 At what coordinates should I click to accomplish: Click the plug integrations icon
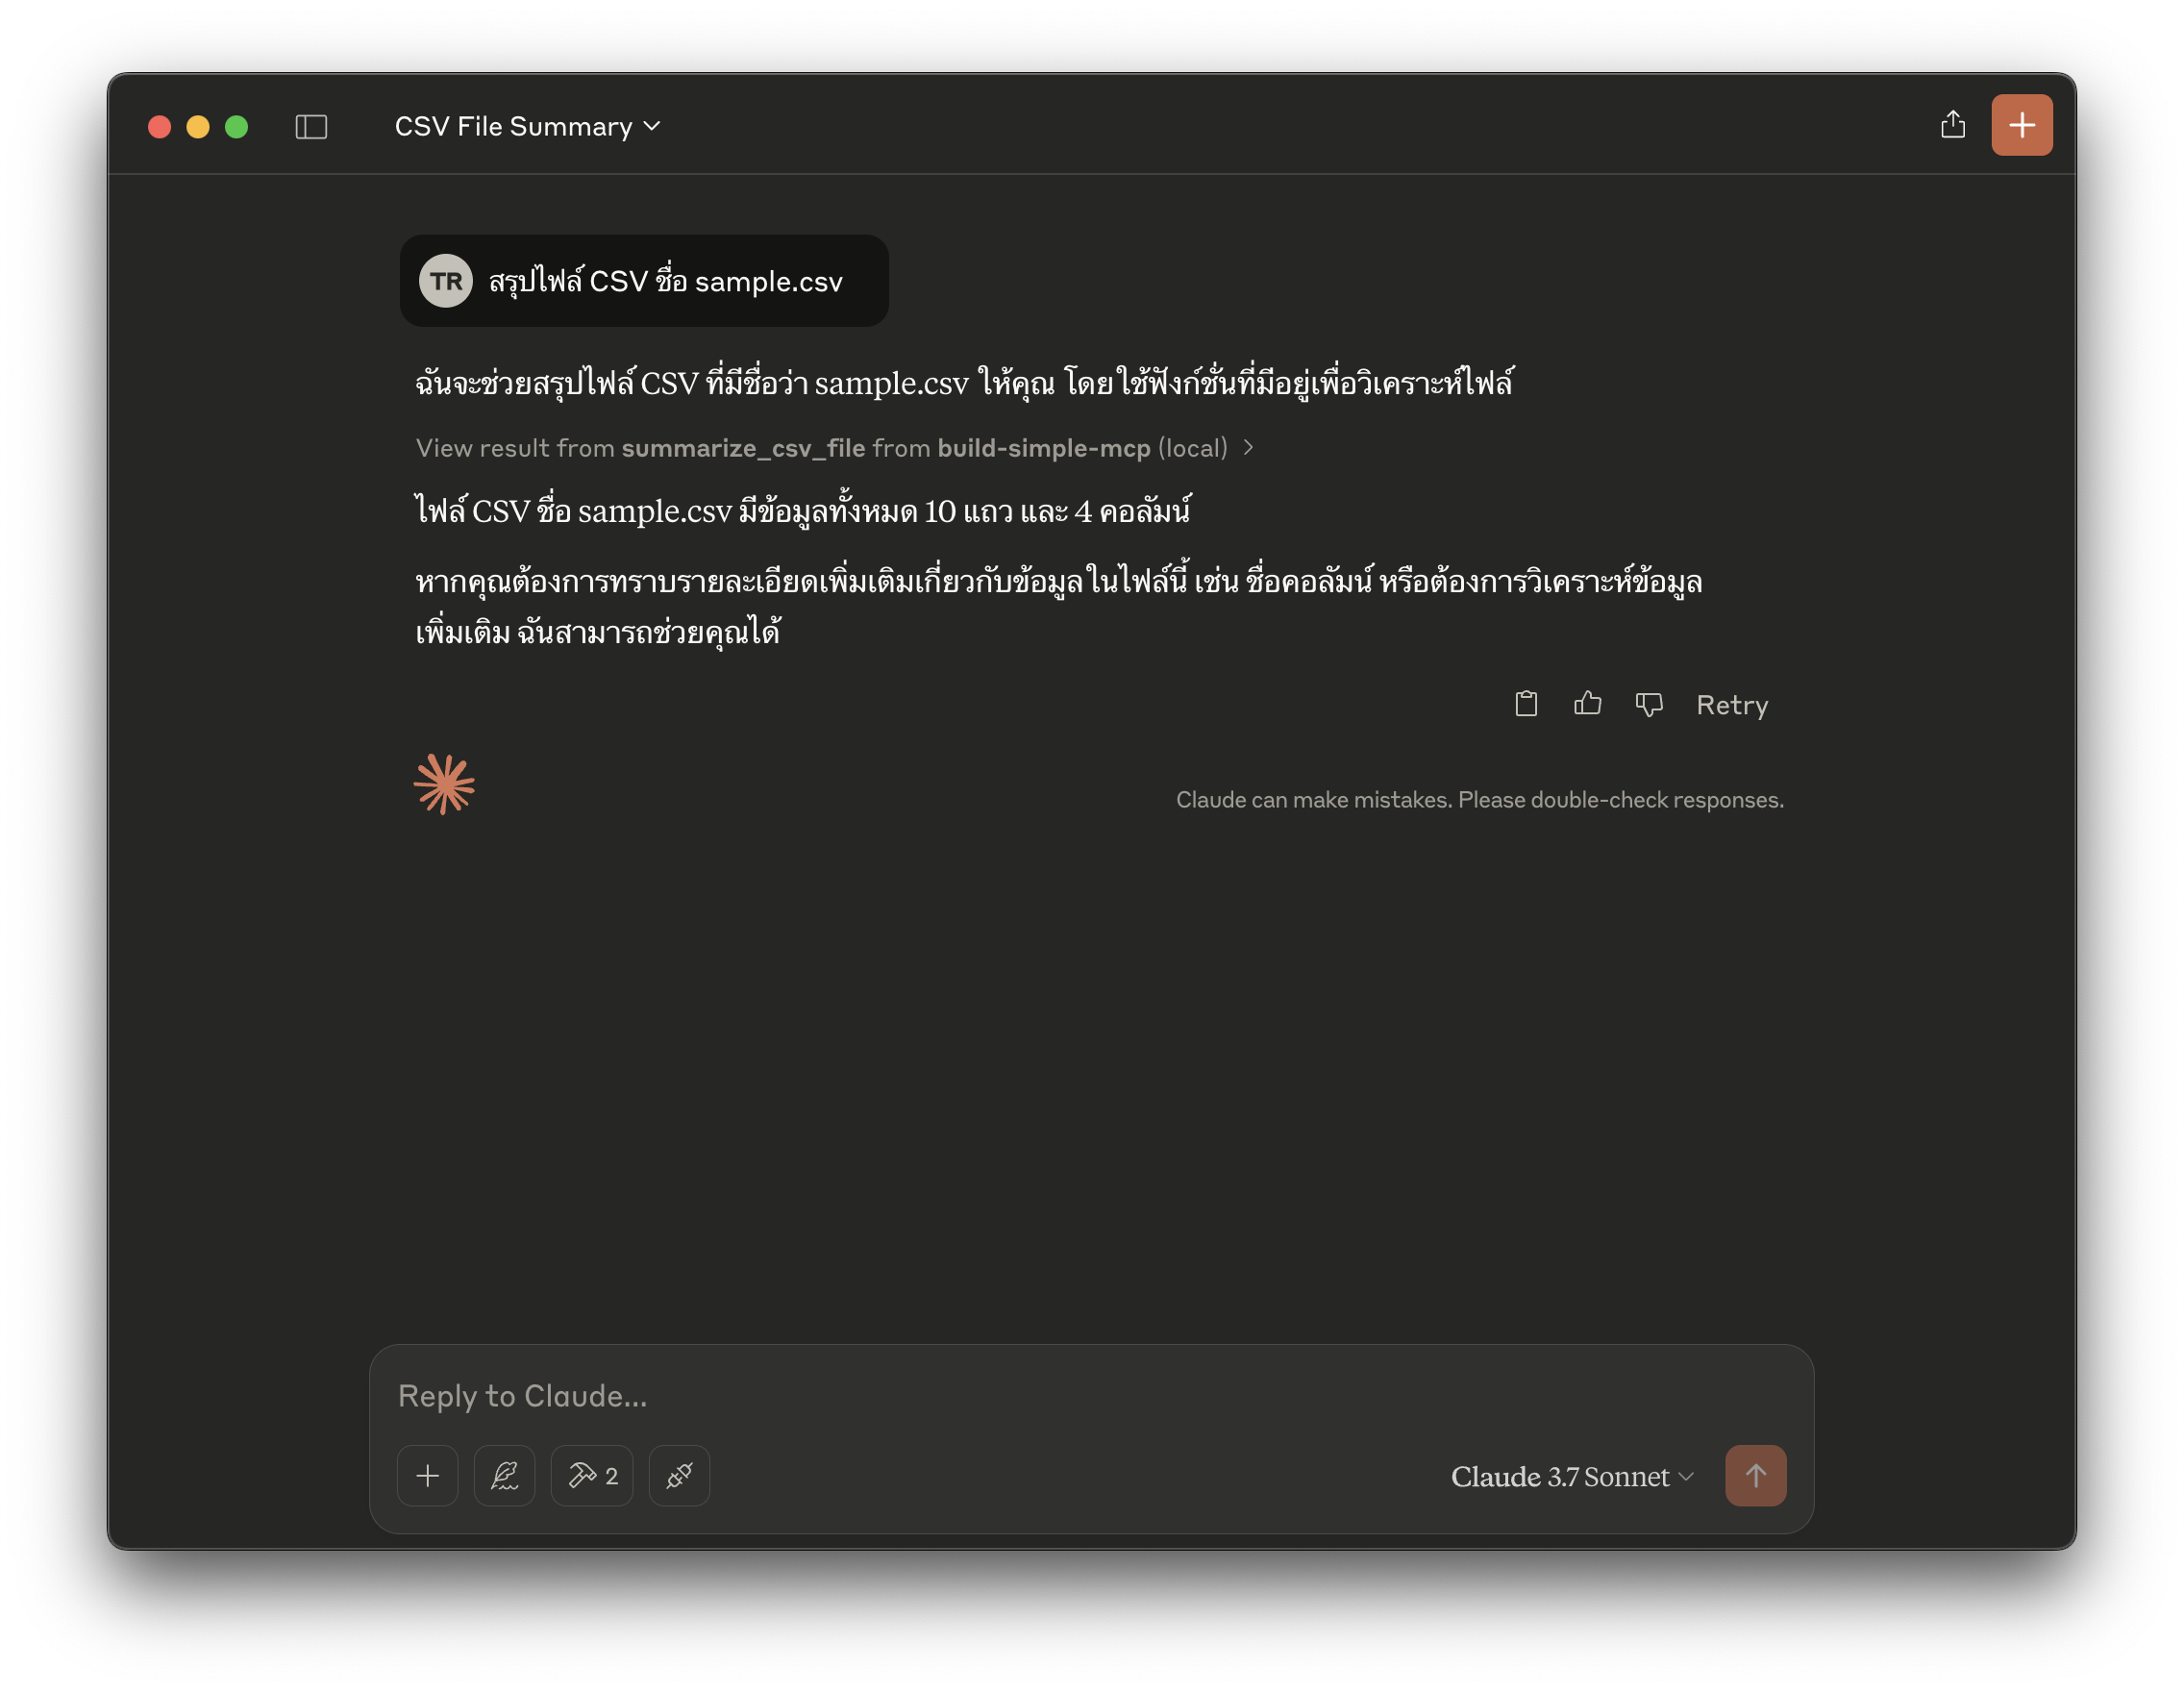[x=679, y=1475]
